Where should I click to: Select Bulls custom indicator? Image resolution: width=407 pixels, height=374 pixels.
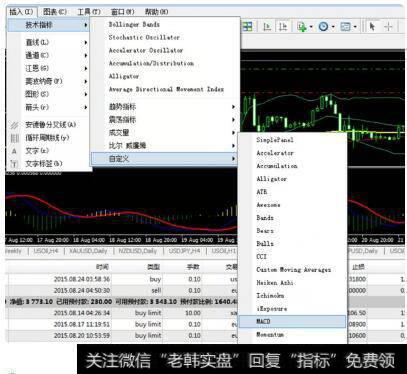pyautogui.click(x=292, y=244)
